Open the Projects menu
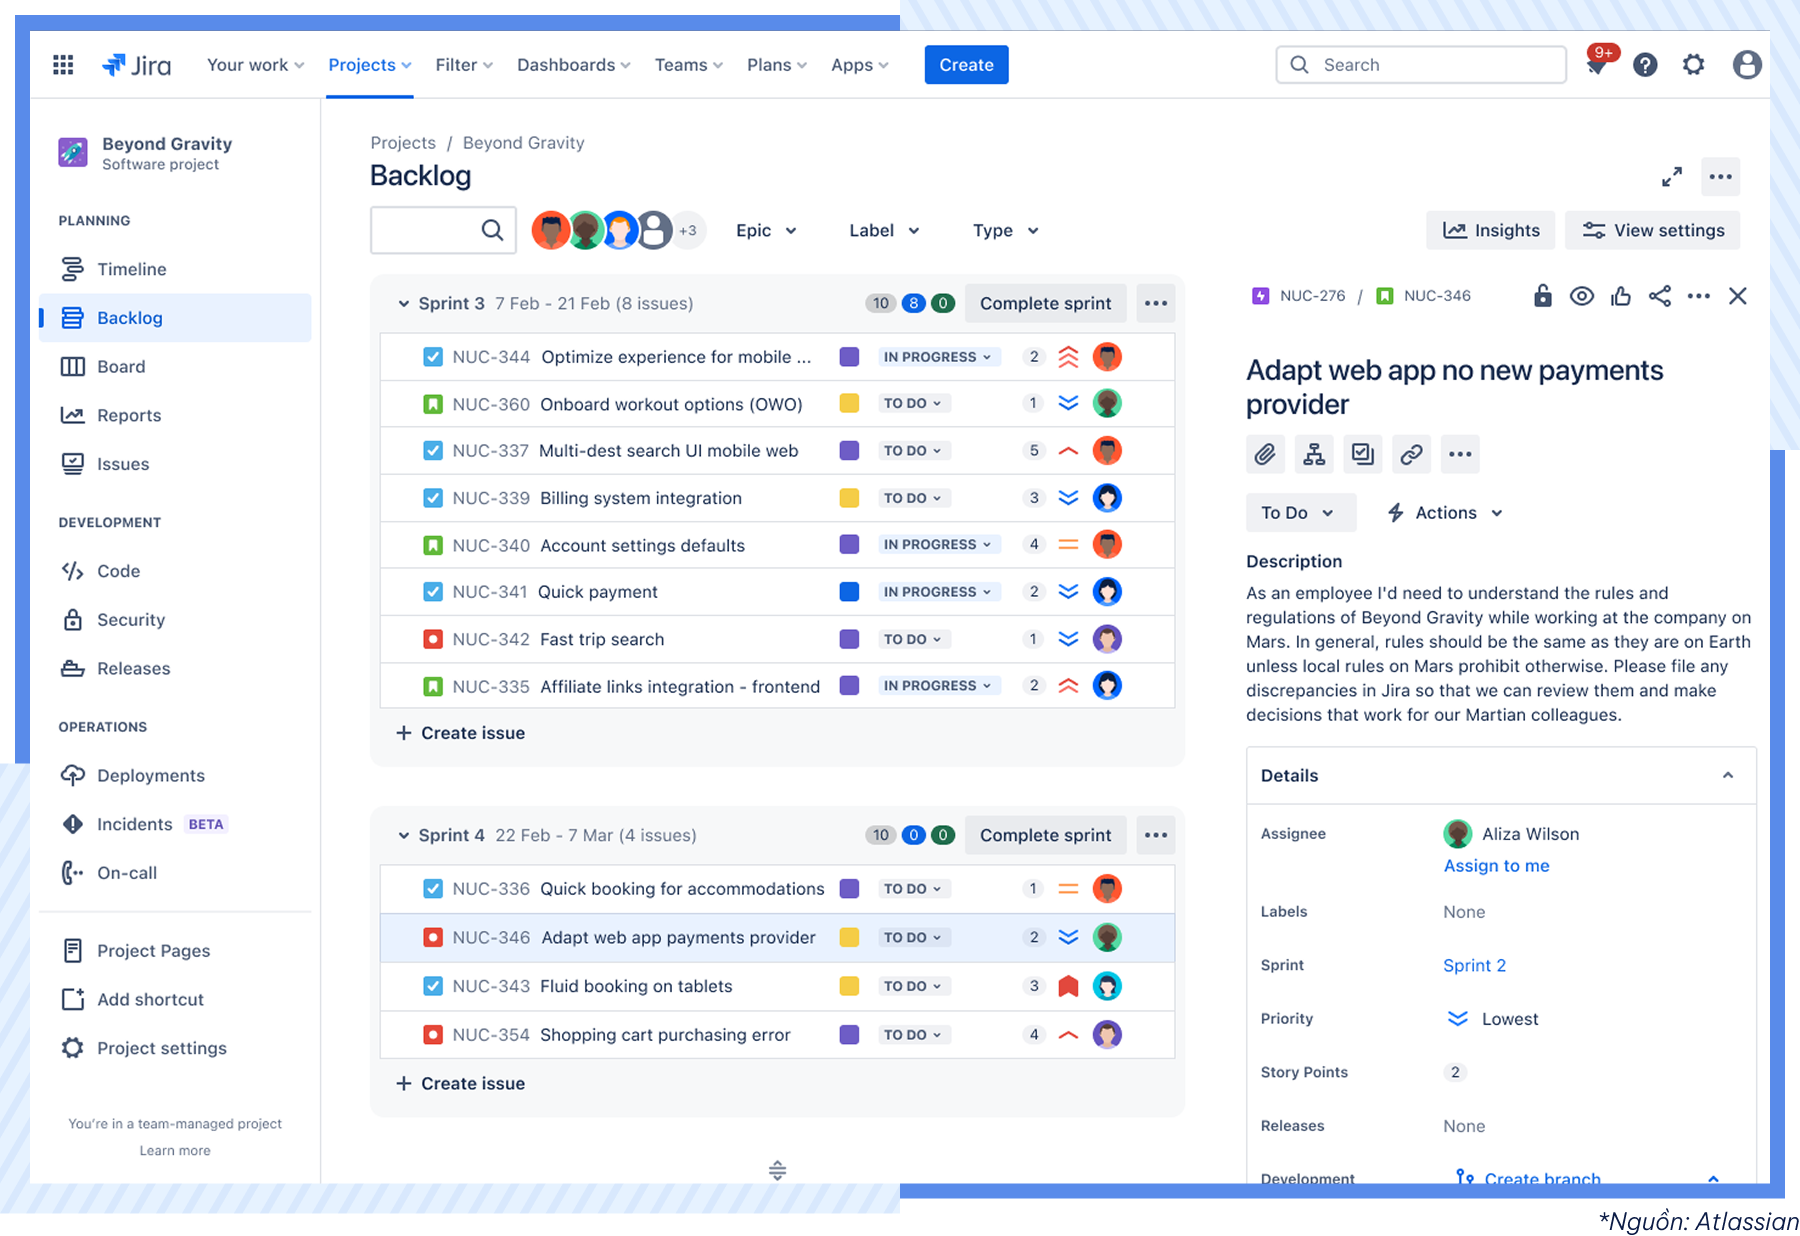Viewport: 1800px width, 1236px height. (370, 65)
